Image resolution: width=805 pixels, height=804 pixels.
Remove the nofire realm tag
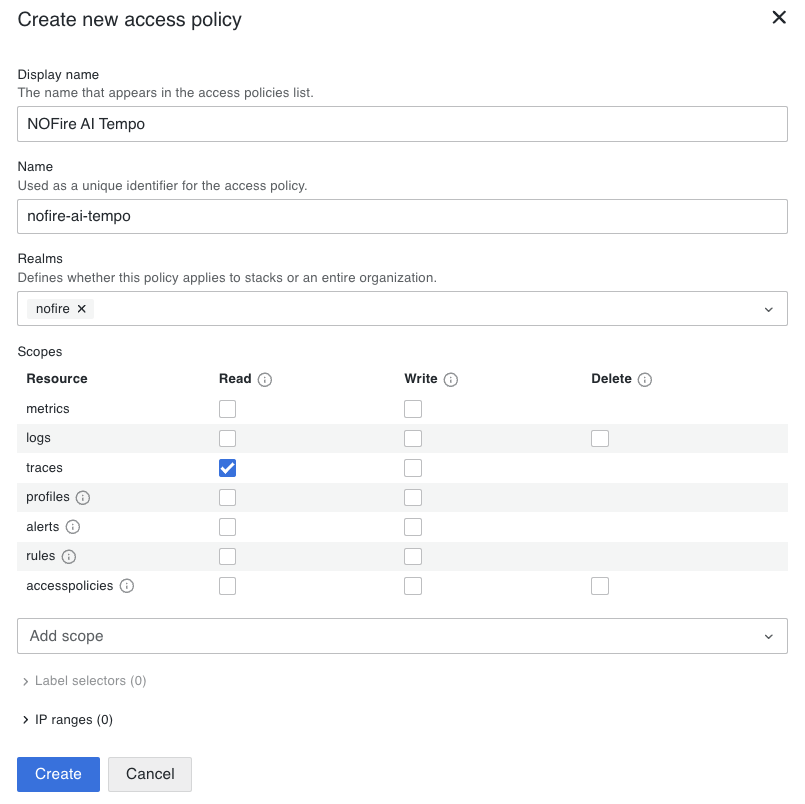point(82,309)
